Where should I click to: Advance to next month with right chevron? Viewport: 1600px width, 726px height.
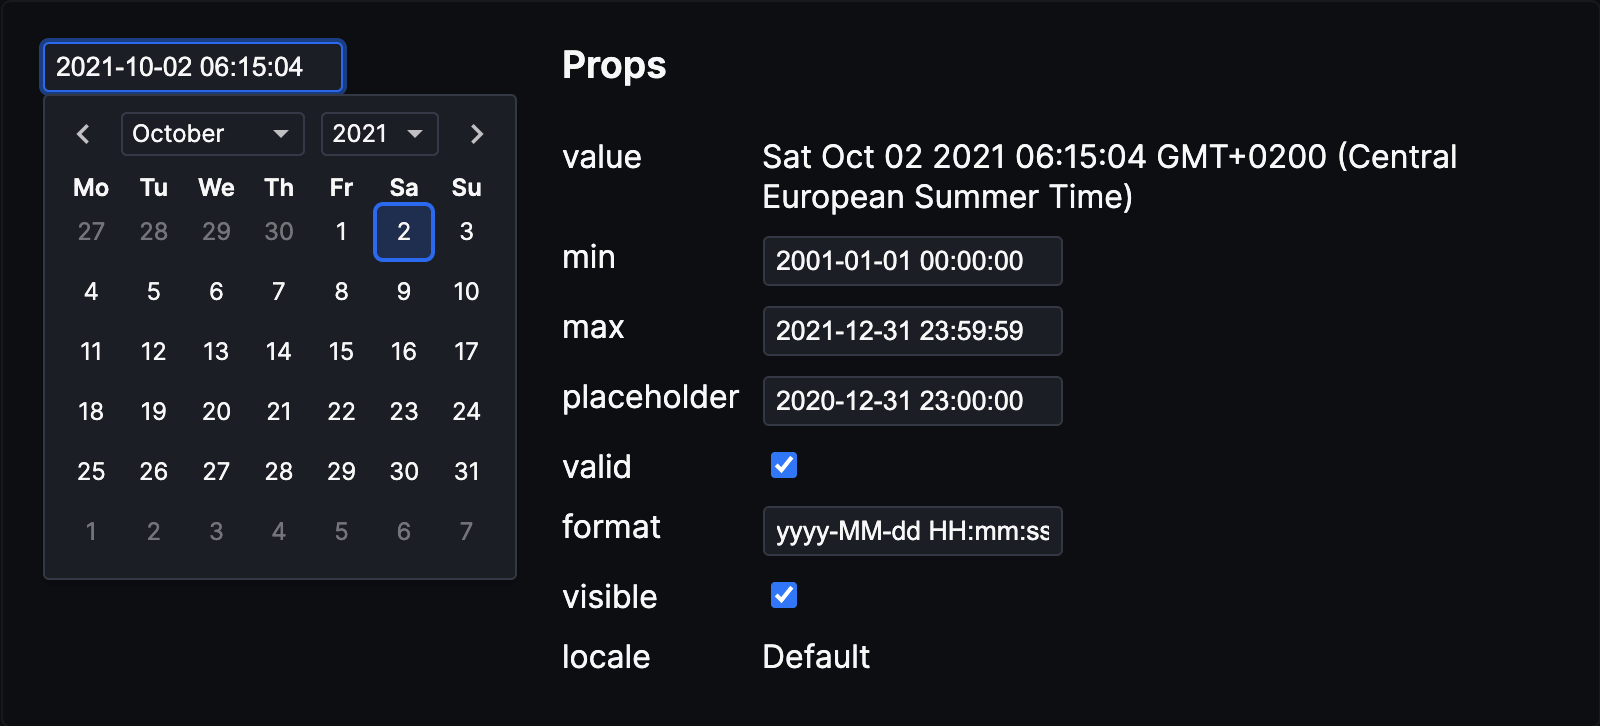(477, 134)
